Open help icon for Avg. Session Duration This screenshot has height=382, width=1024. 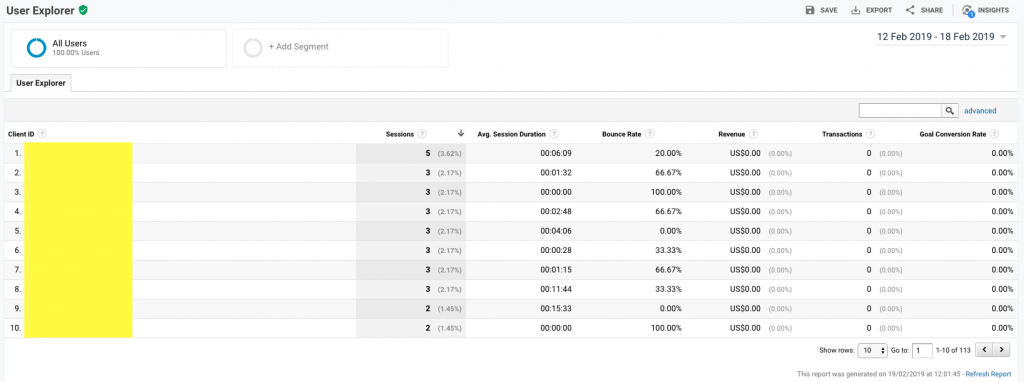[554, 134]
